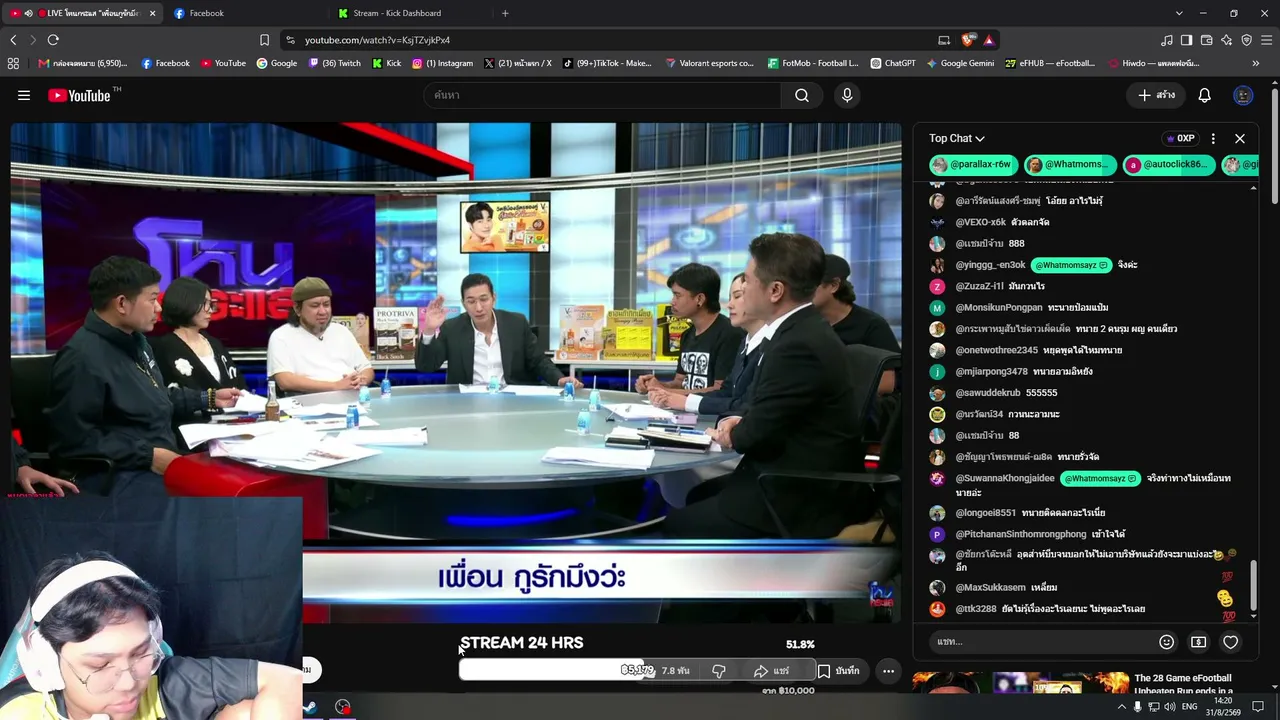Open the Kick bookmark
The height and width of the screenshot is (720, 1280).
point(387,63)
